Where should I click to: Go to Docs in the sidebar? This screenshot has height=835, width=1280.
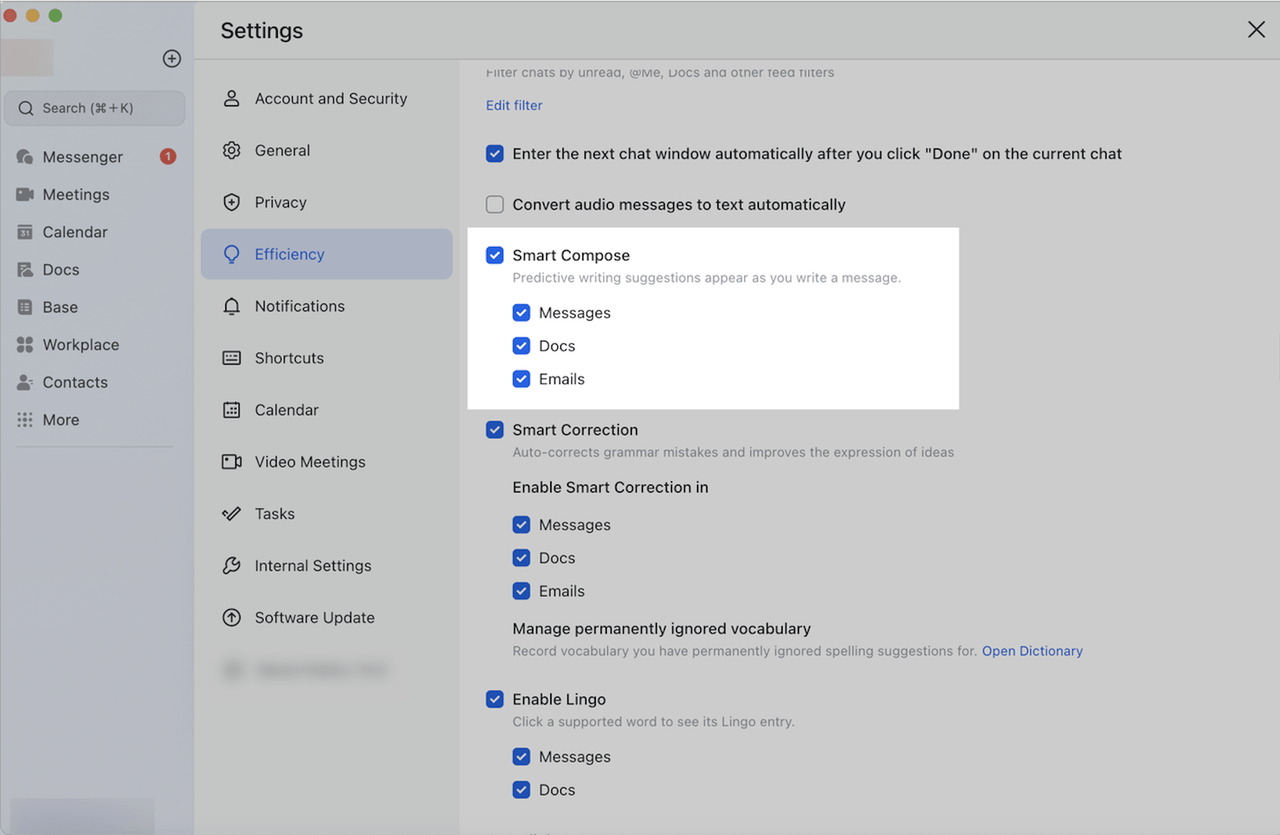point(60,270)
